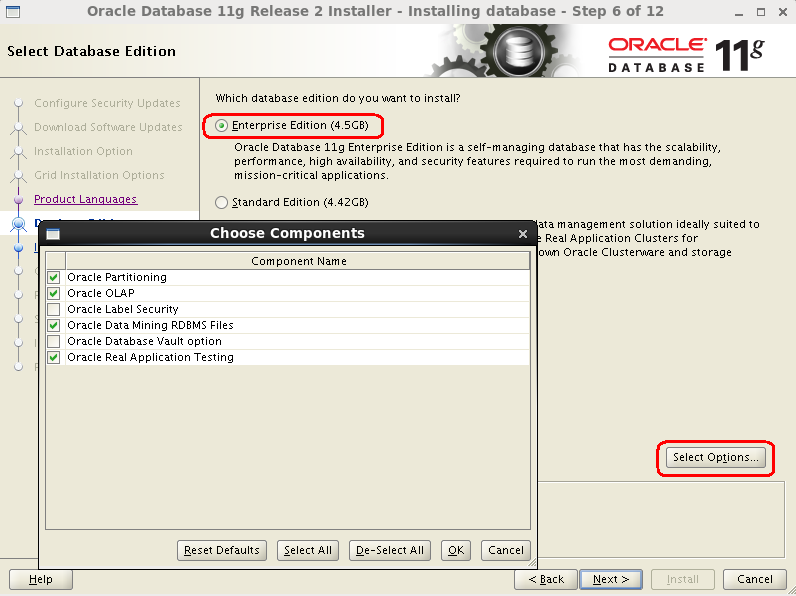Screen dimensions: 796x596
Task: Open the Select Options button
Action: 716,457
